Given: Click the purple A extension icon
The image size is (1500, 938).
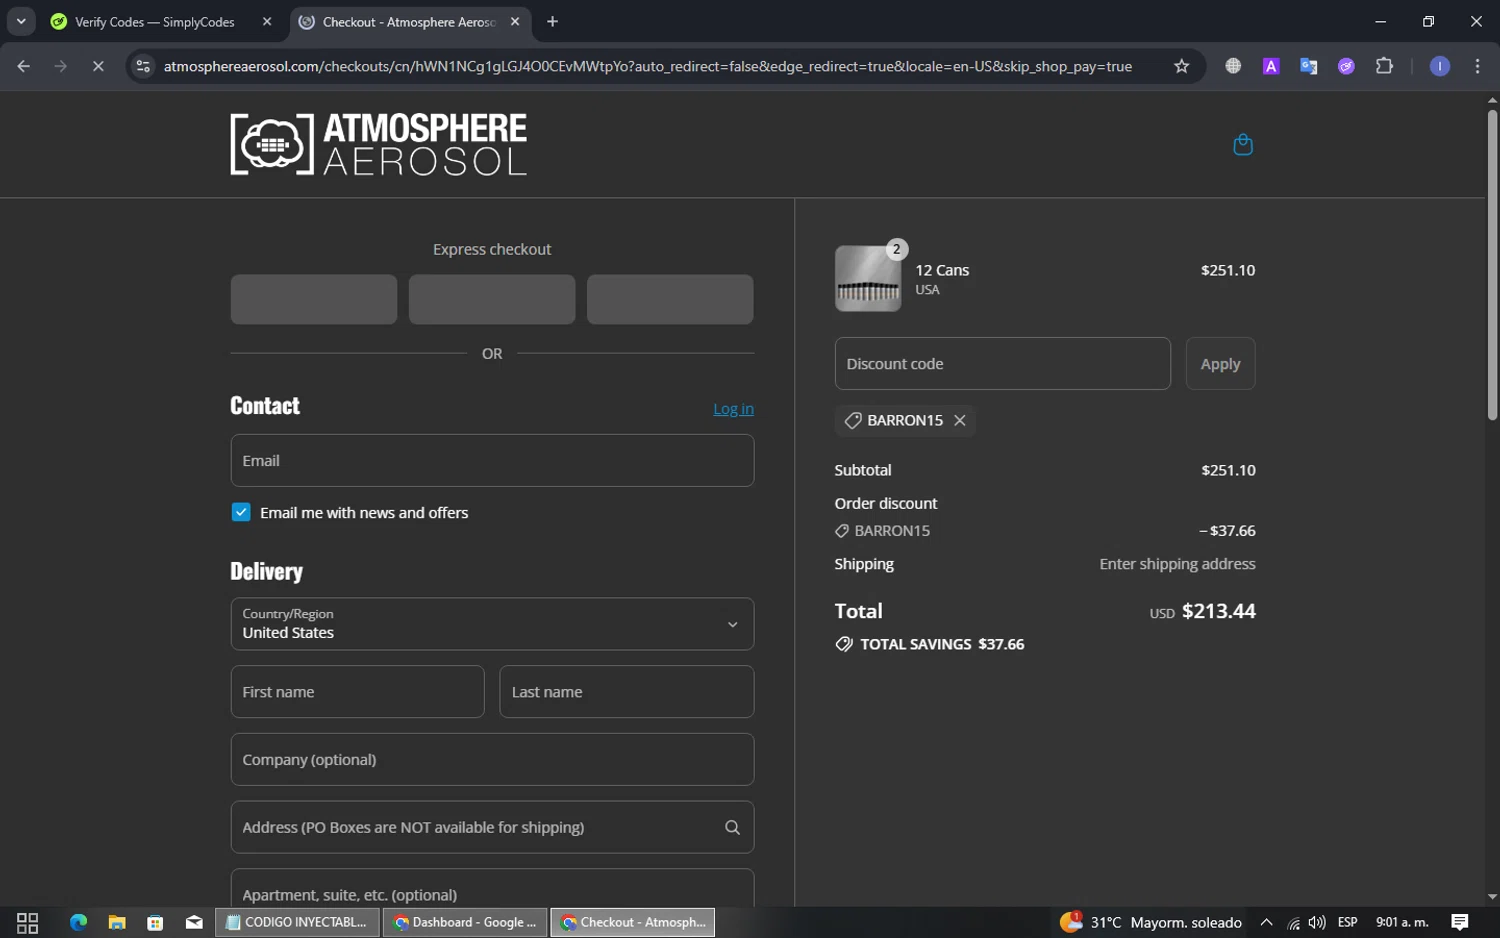Looking at the screenshot, I should pos(1270,66).
